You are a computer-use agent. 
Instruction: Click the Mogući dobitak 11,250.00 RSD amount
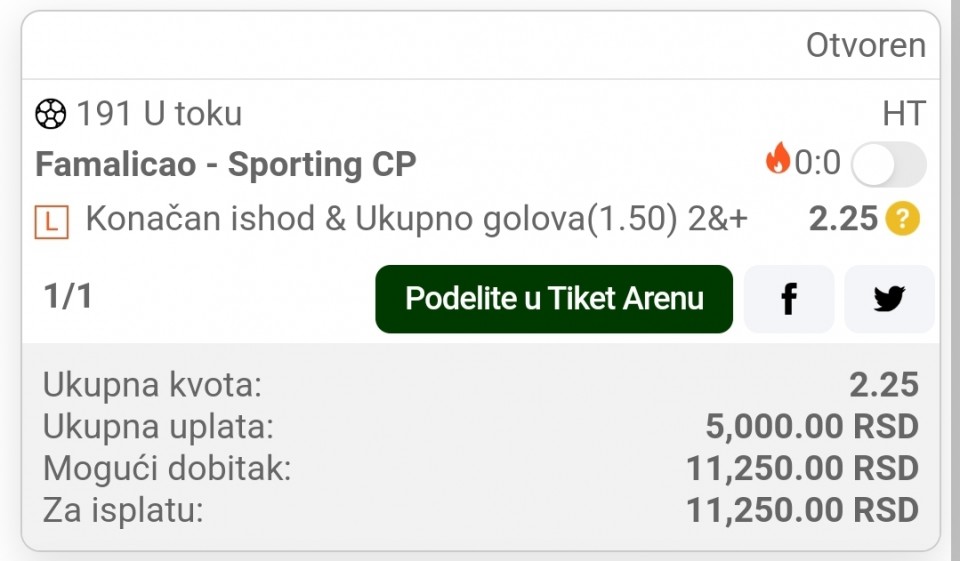point(802,469)
